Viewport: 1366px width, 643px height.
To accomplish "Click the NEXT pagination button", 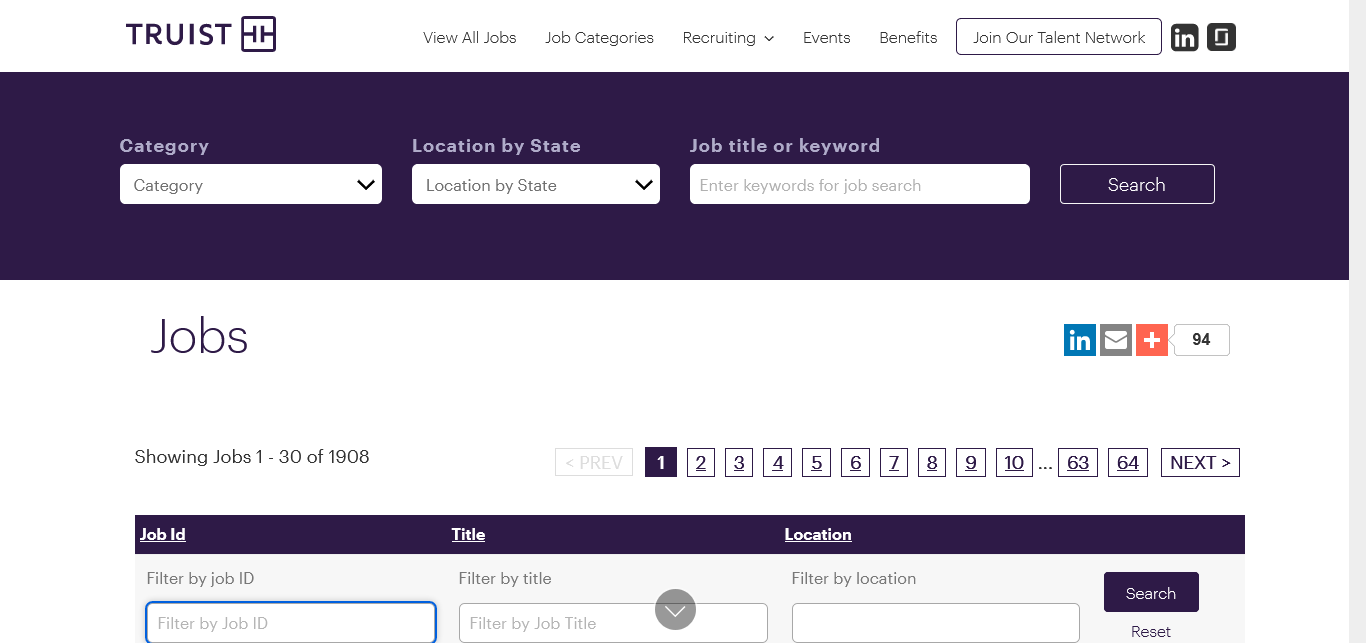I will pyautogui.click(x=1200, y=462).
